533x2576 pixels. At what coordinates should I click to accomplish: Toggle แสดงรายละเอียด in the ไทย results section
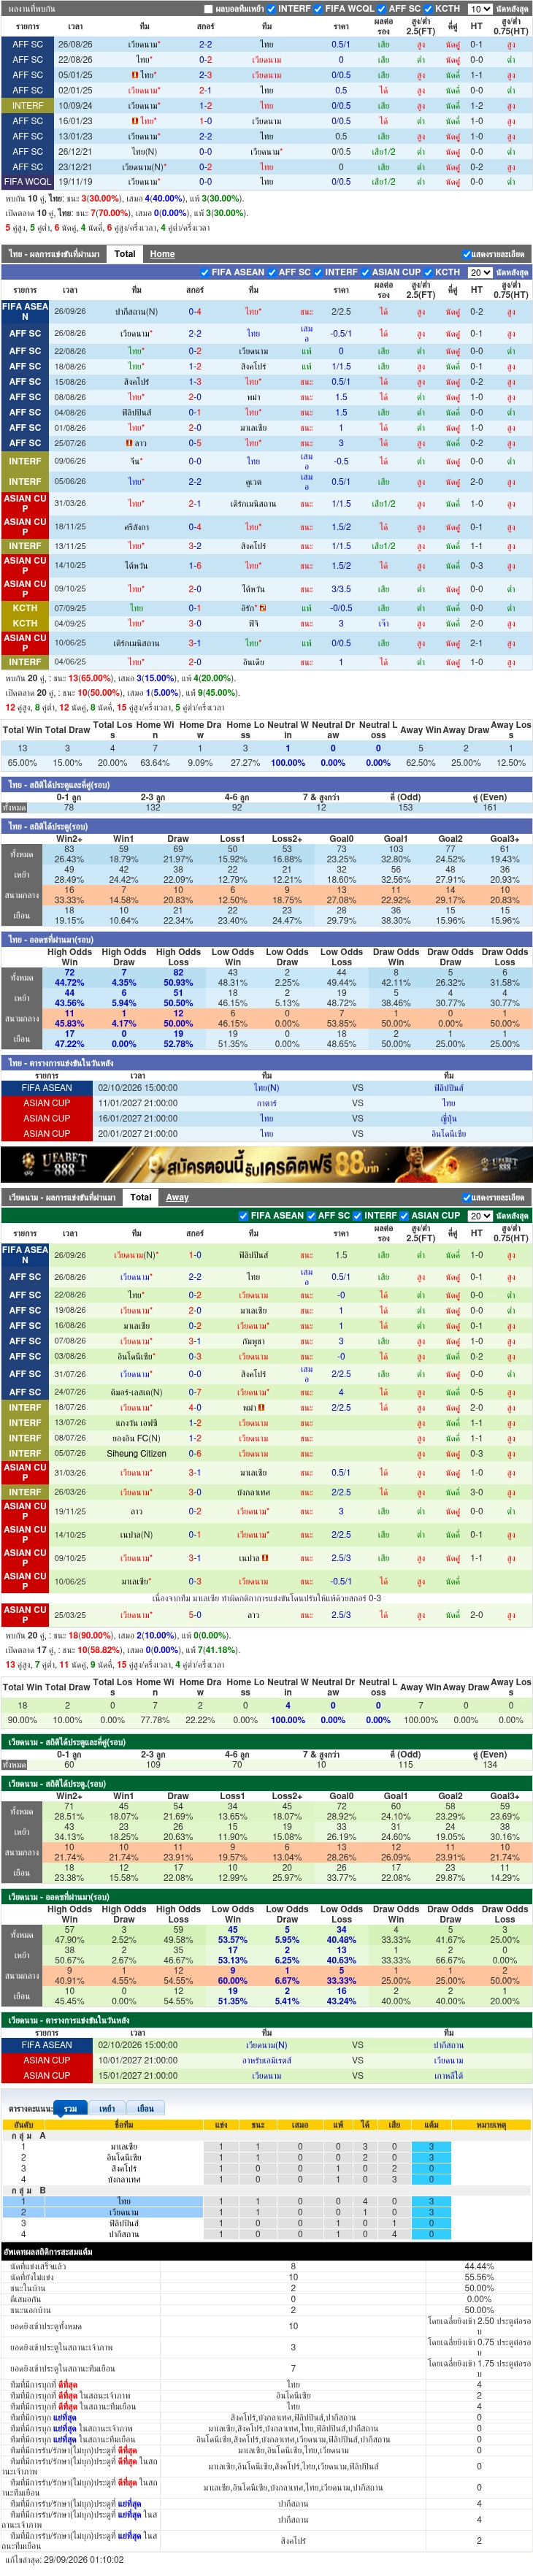click(x=466, y=255)
